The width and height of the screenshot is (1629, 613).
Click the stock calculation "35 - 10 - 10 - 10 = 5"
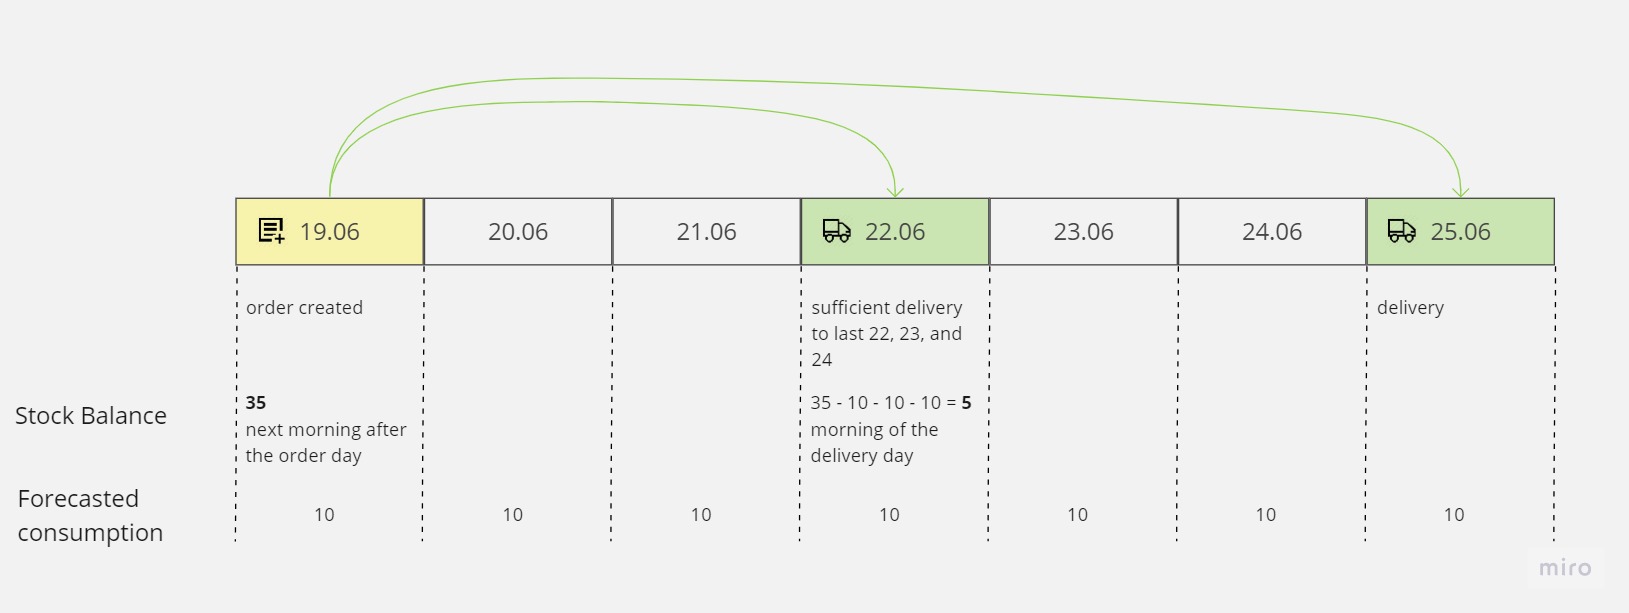[x=890, y=403]
